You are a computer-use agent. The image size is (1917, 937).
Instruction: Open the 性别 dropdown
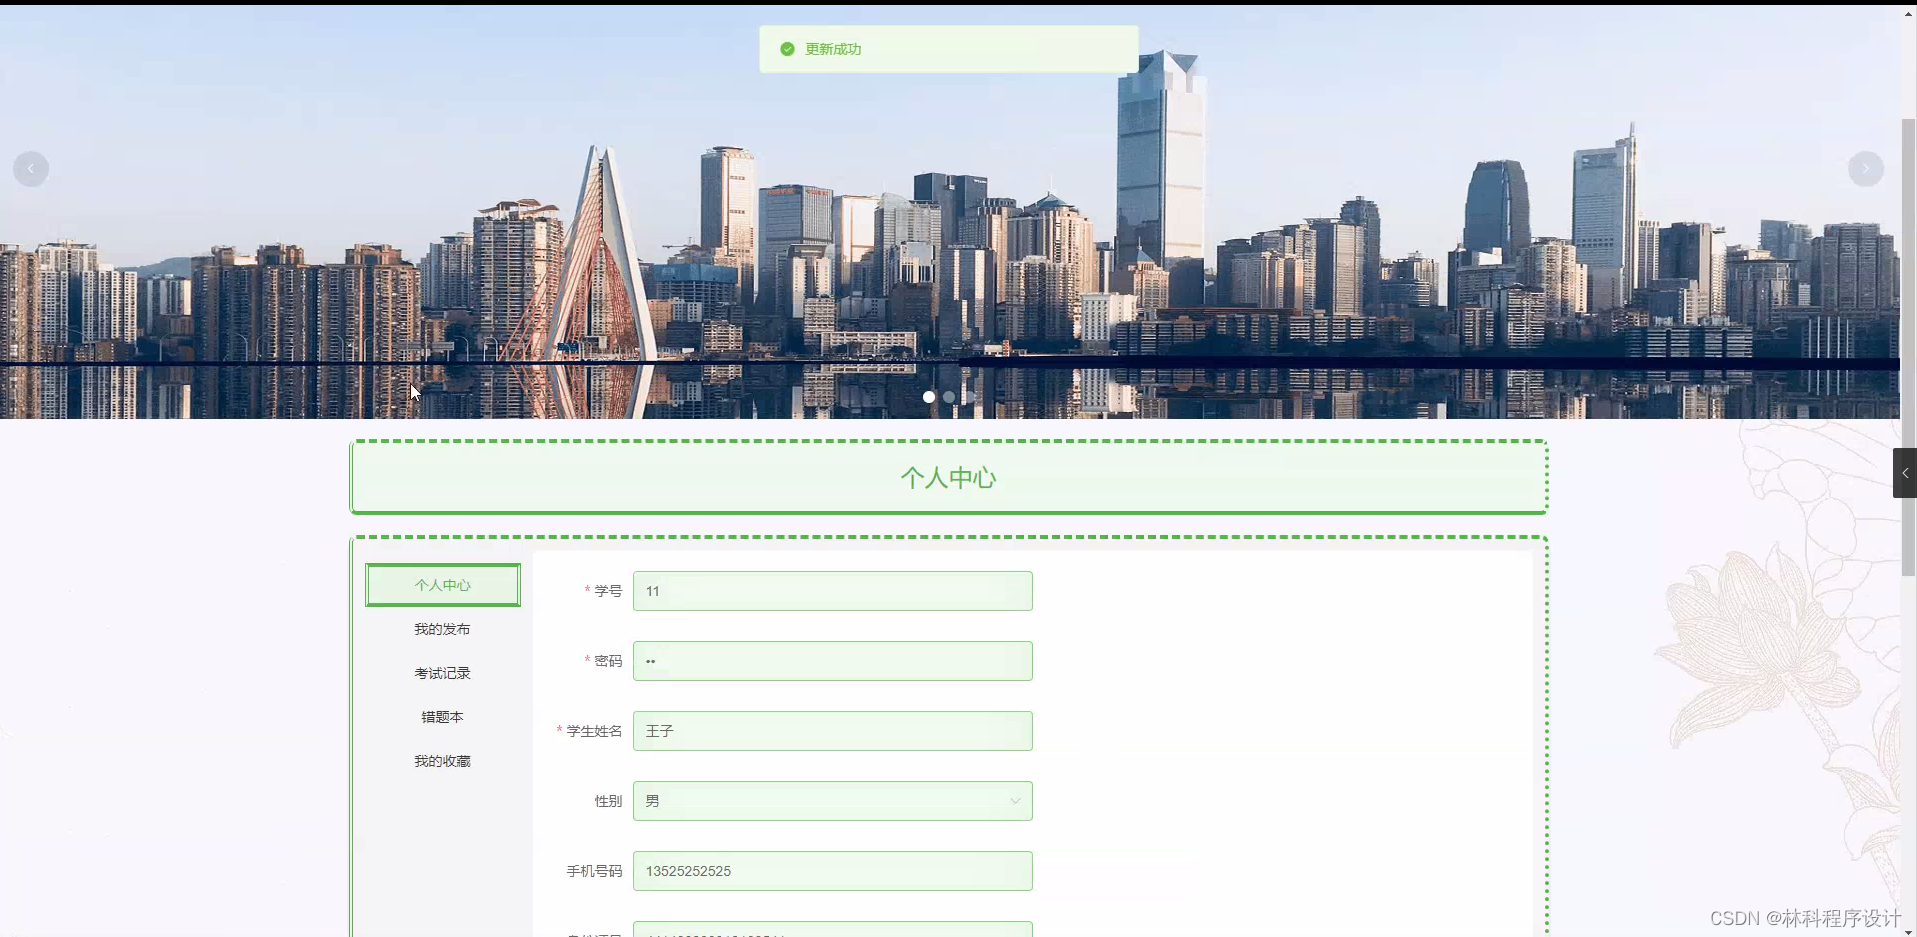pyautogui.click(x=833, y=801)
